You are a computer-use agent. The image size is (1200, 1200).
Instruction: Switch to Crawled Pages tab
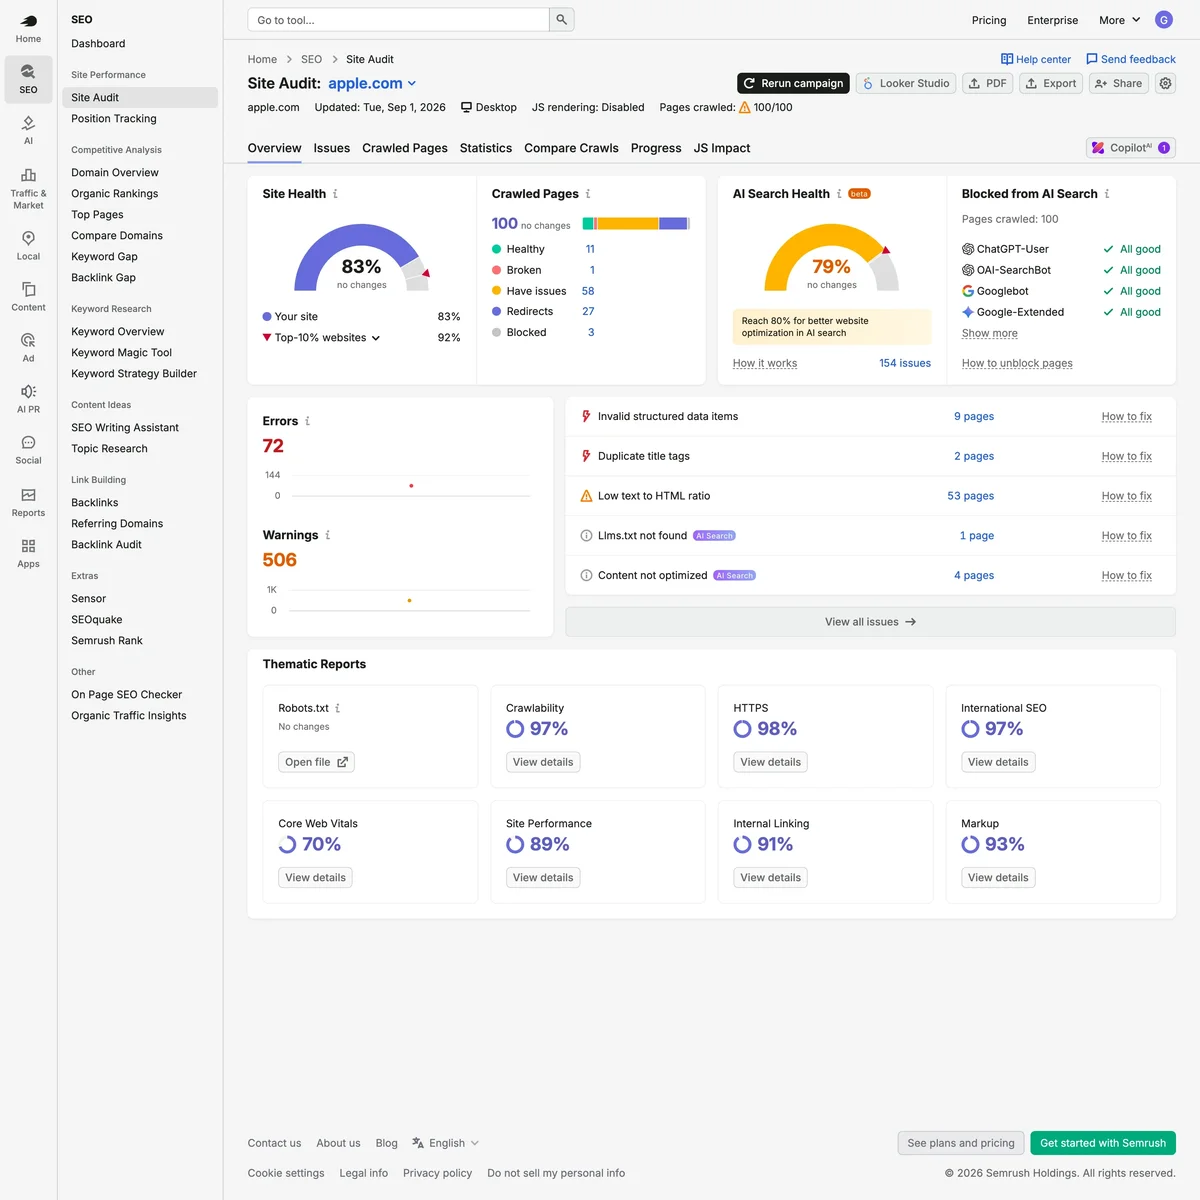405,148
